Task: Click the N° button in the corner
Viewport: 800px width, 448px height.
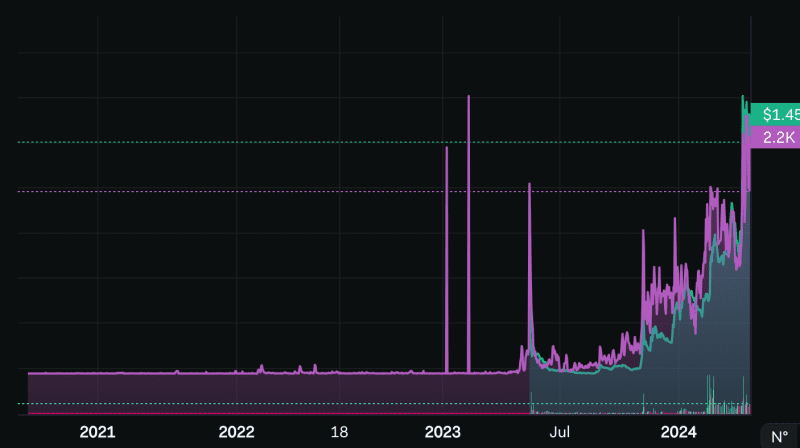Action: click(x=780, y=436)
